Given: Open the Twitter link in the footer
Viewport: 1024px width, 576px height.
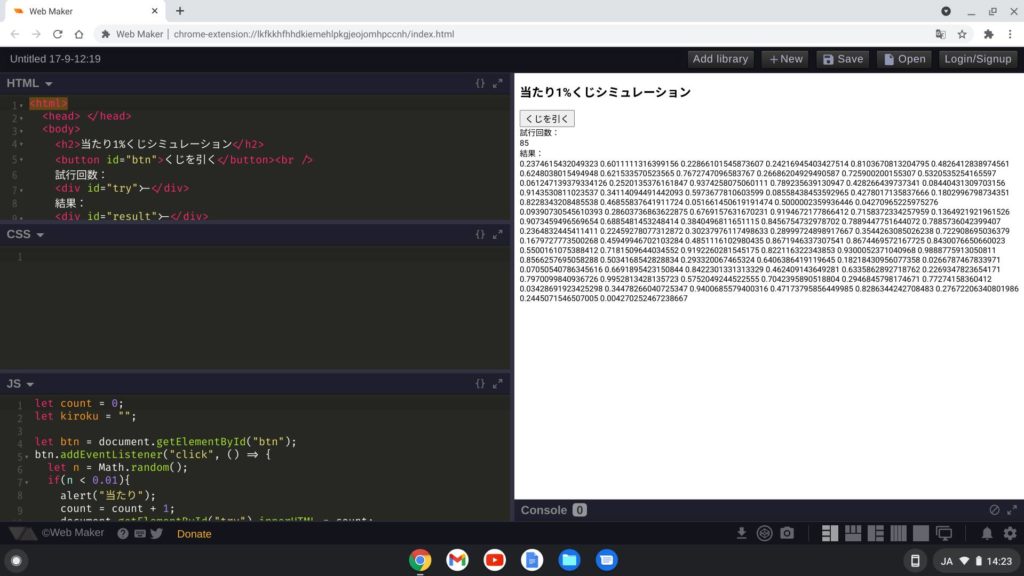Looking at the screenshot, I should tap(157, 534).
